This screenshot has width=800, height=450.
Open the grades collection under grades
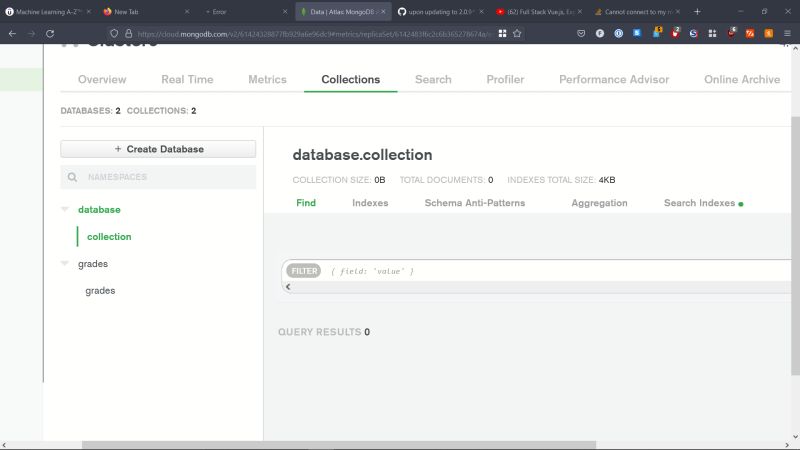100,291
